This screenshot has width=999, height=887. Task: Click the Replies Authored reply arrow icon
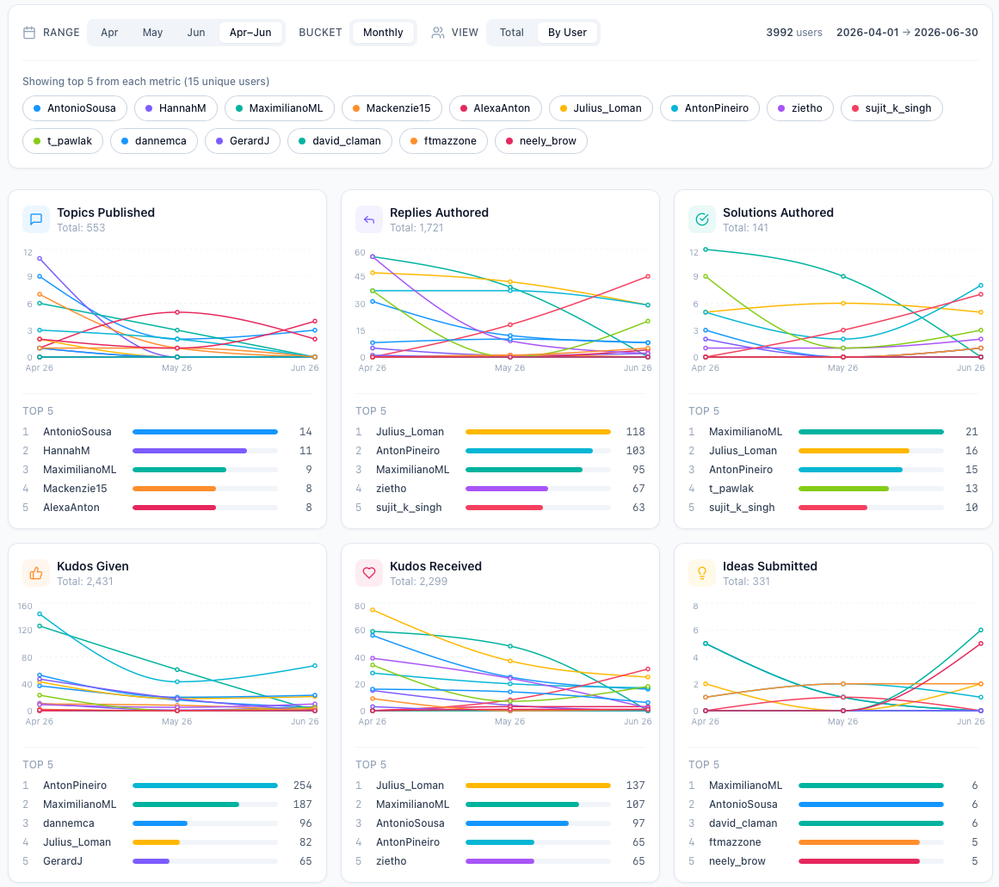point(369,219)
